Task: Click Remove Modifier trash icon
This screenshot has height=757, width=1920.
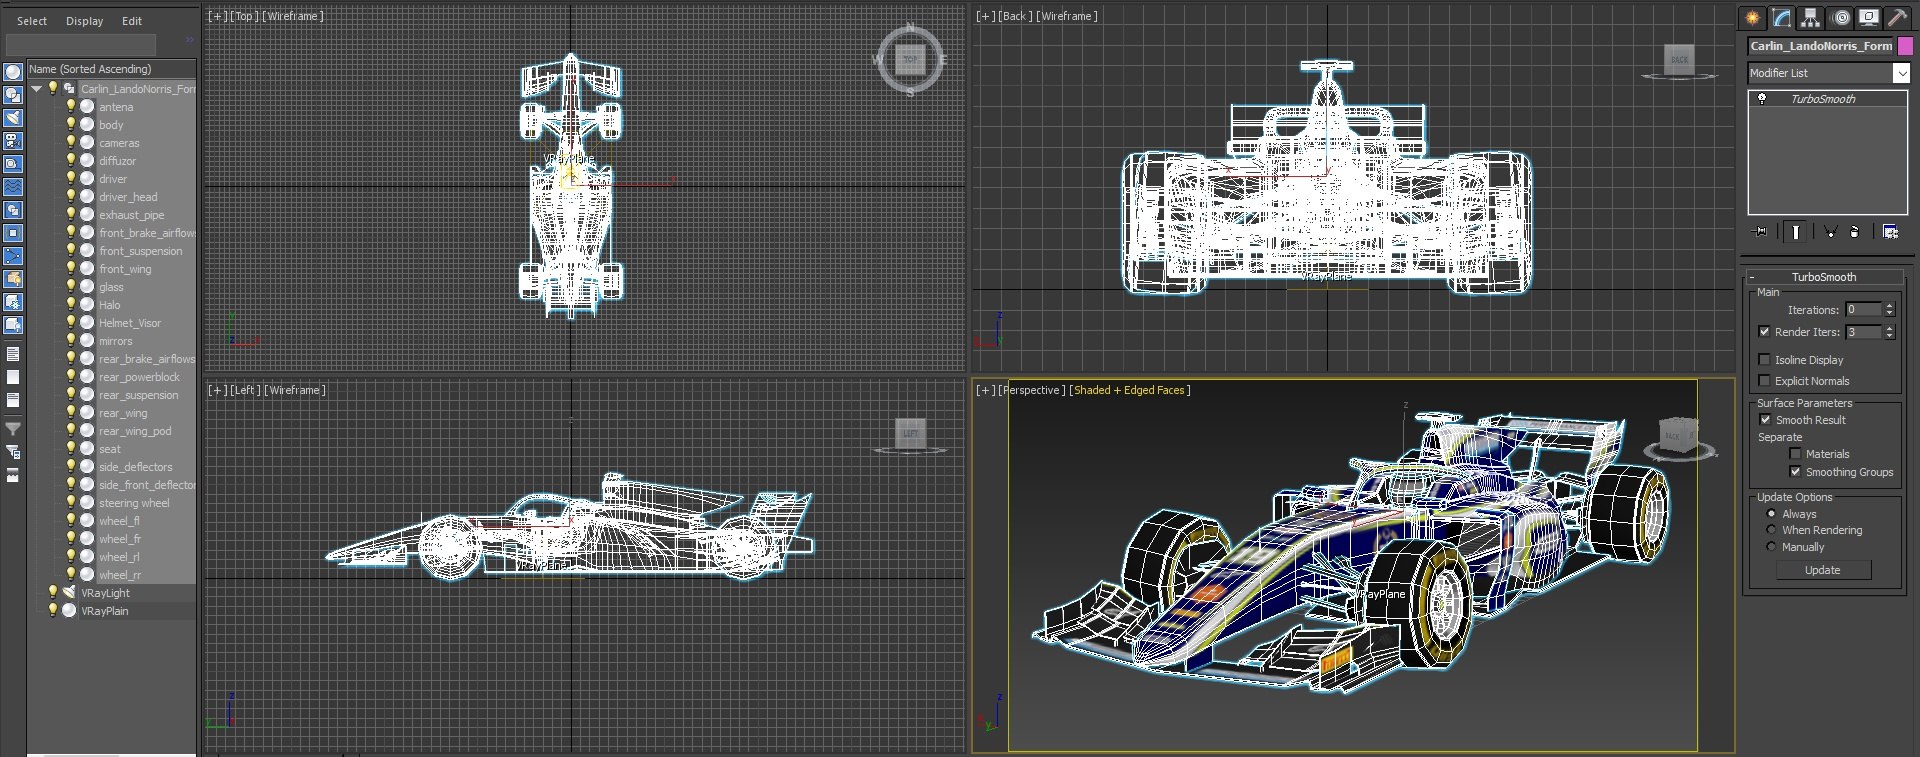Action: [1855, 231]
